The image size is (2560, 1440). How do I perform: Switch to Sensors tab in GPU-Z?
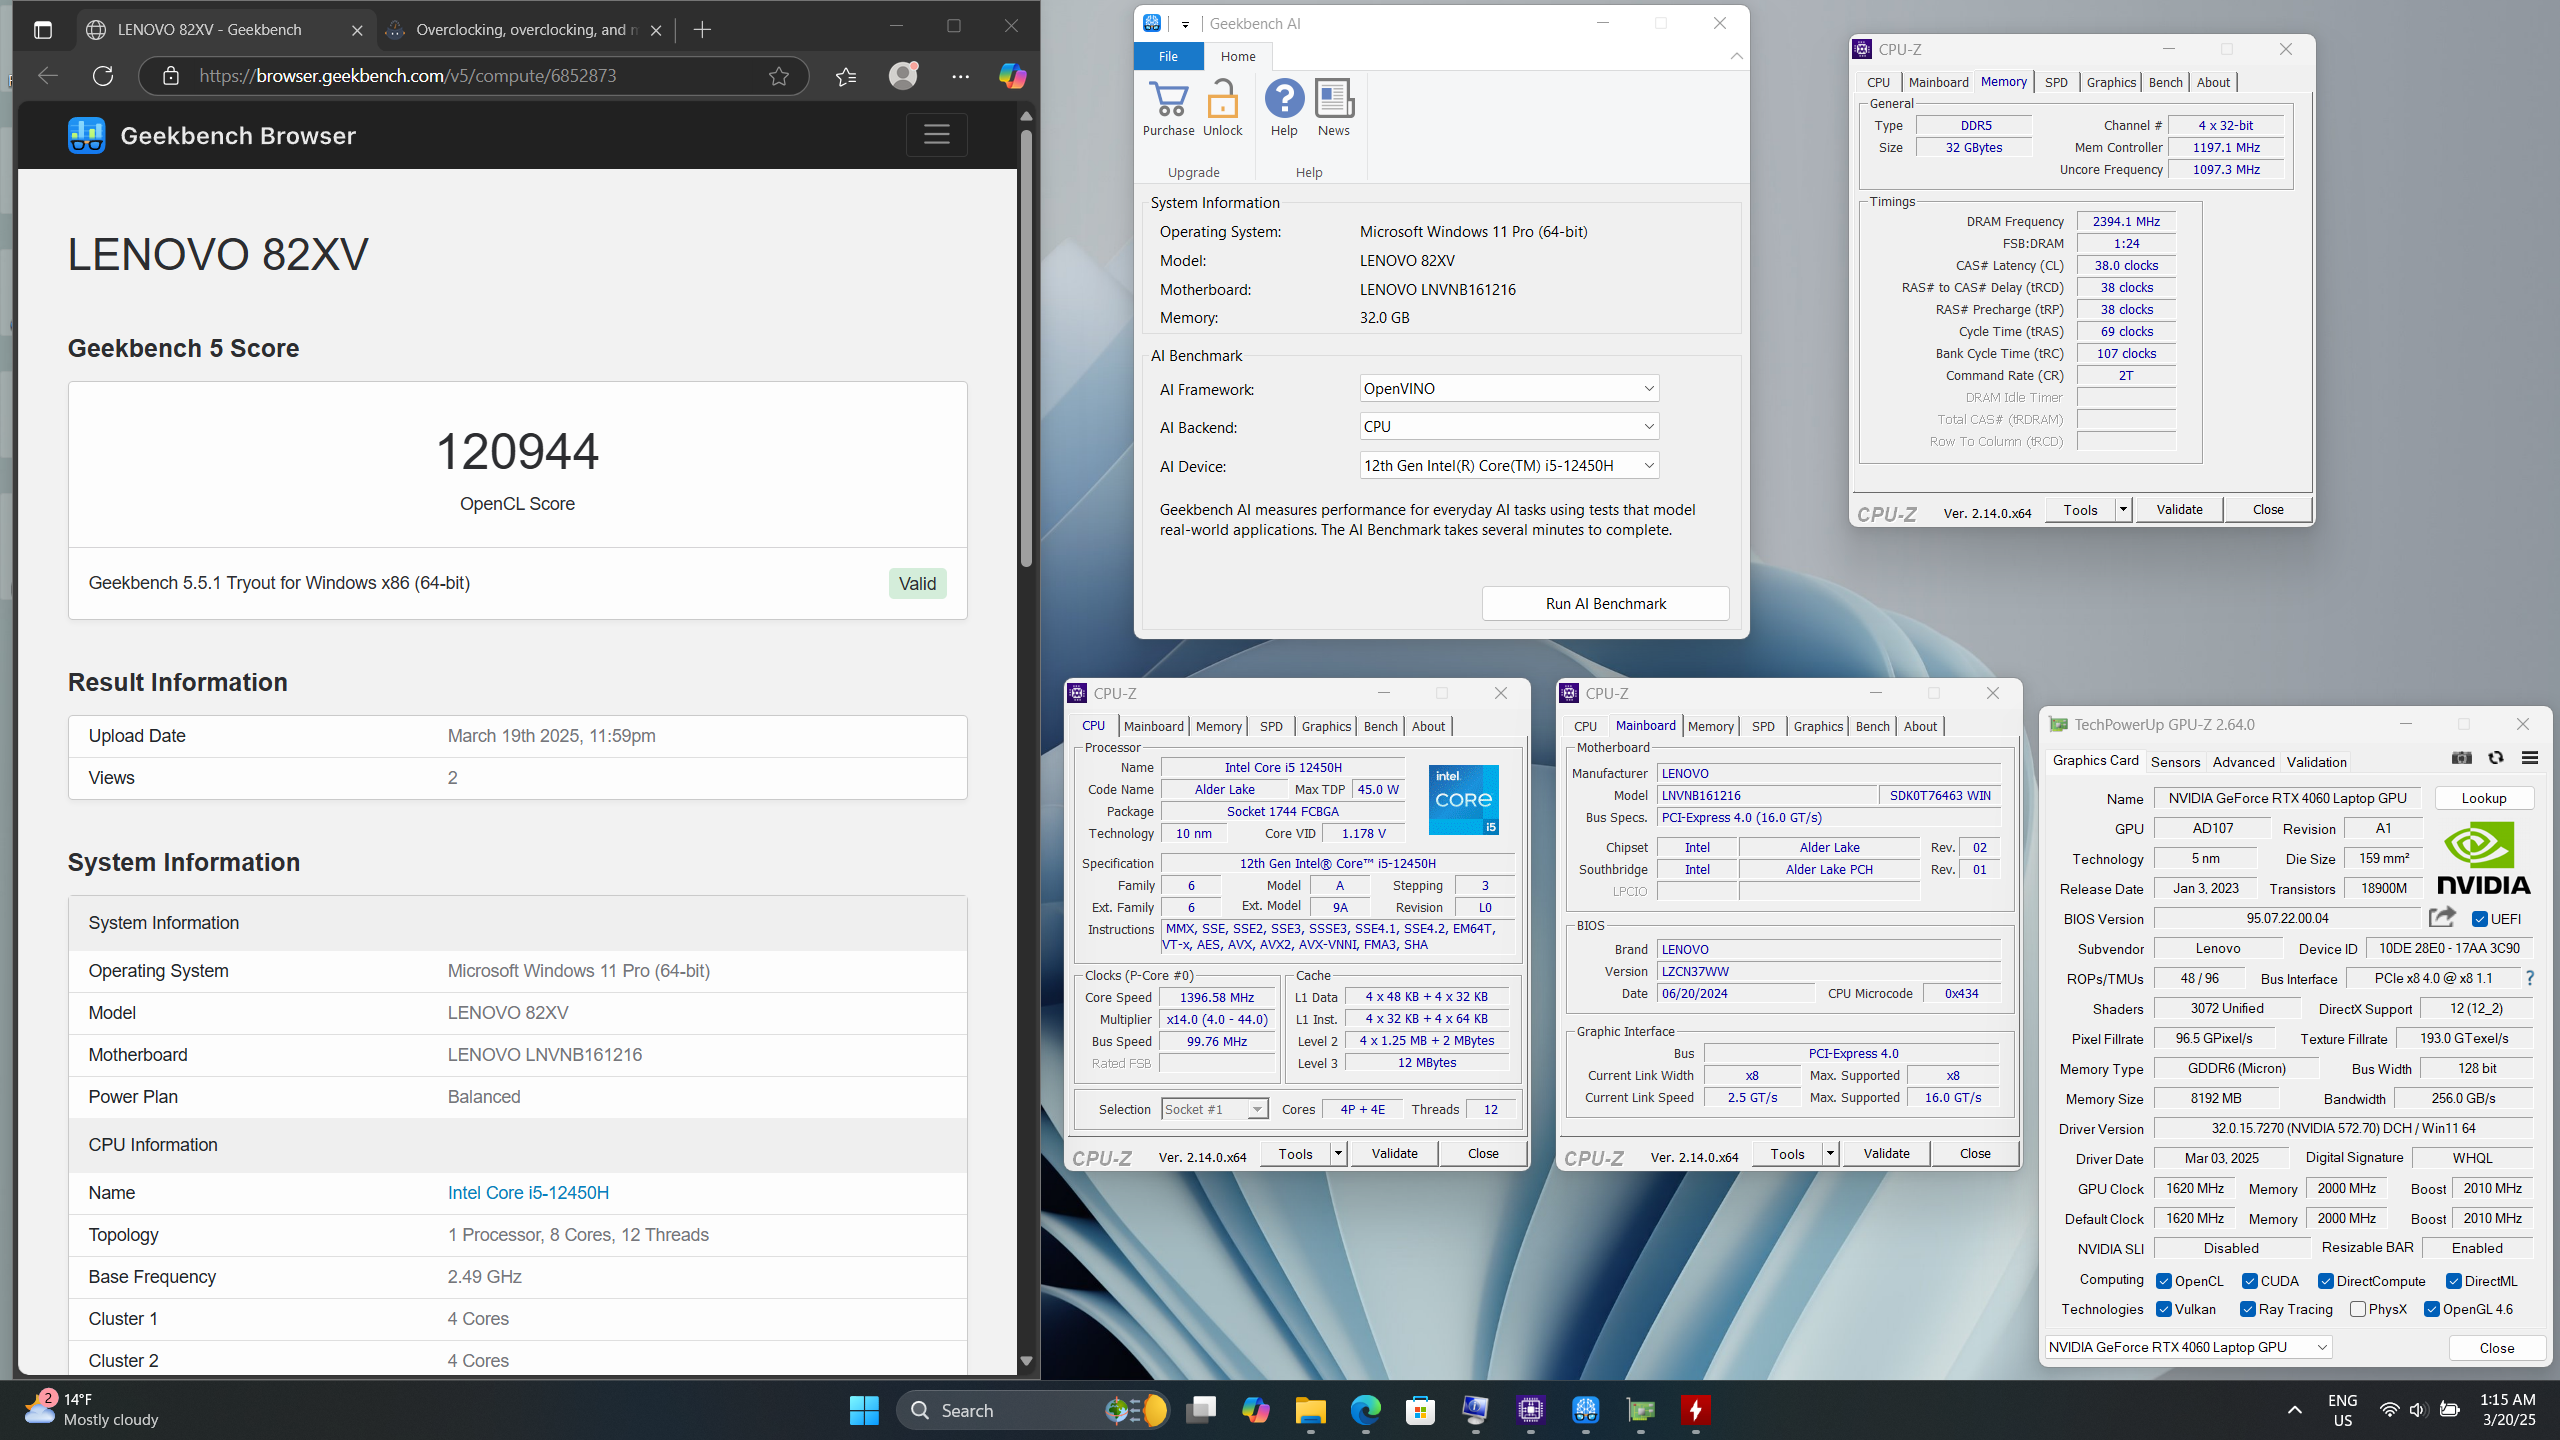pos(2175,761)
